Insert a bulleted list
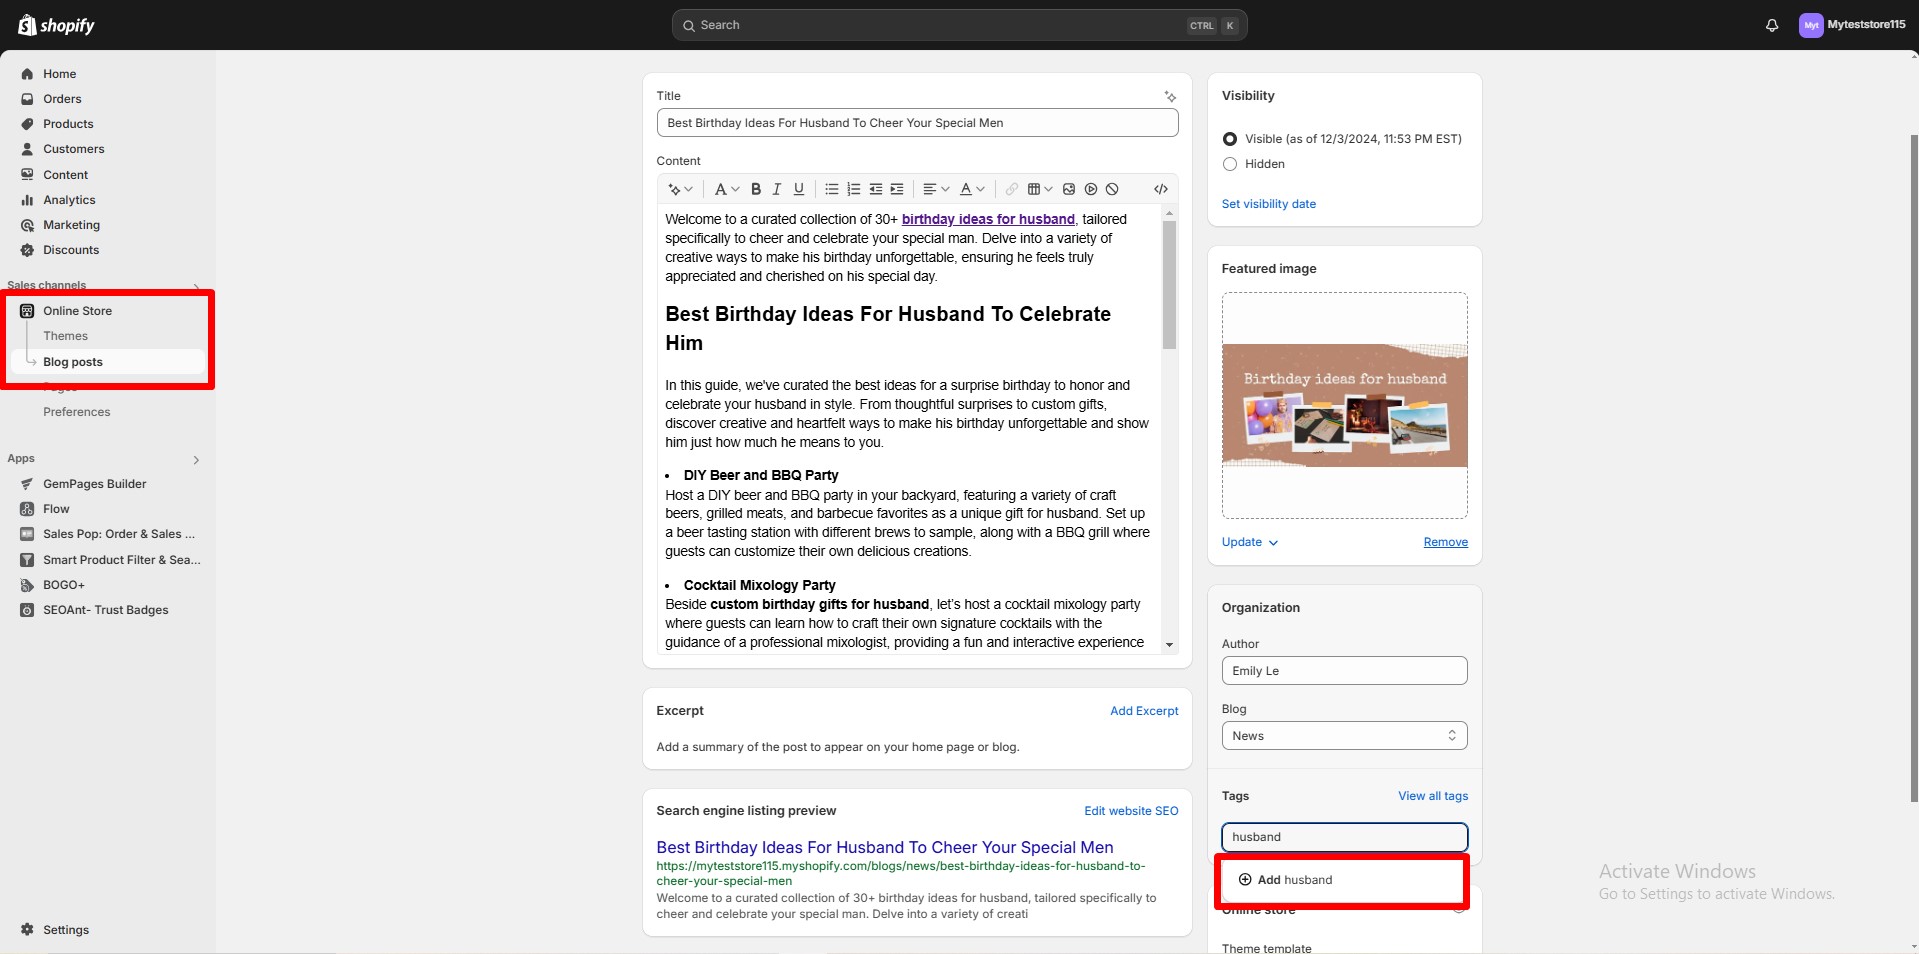Image resolution: width=1919 pixels, height=954 pixels. point(831,189)
